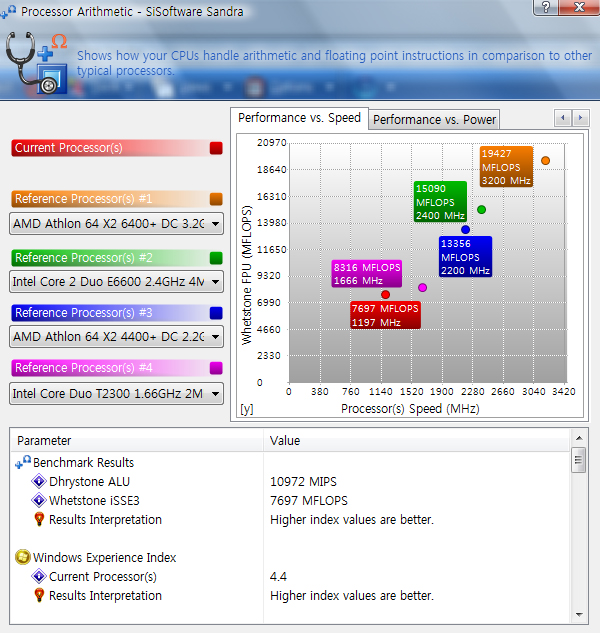Toggle the Reference Processor(s) #3 blue checkbox
Viewport: 600px width, 633px height.
216,313
